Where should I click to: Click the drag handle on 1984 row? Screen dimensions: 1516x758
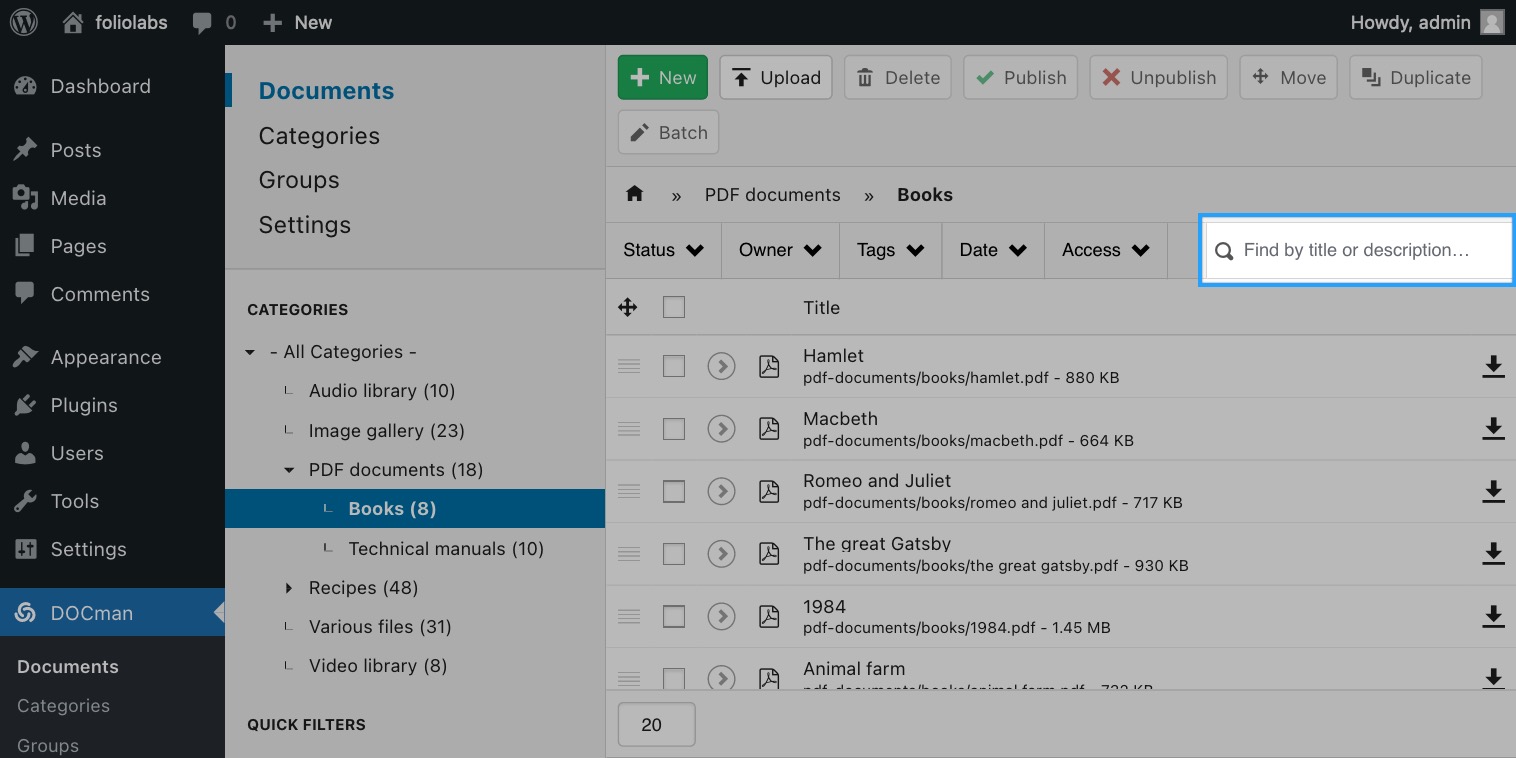click(x=629, y=616)
